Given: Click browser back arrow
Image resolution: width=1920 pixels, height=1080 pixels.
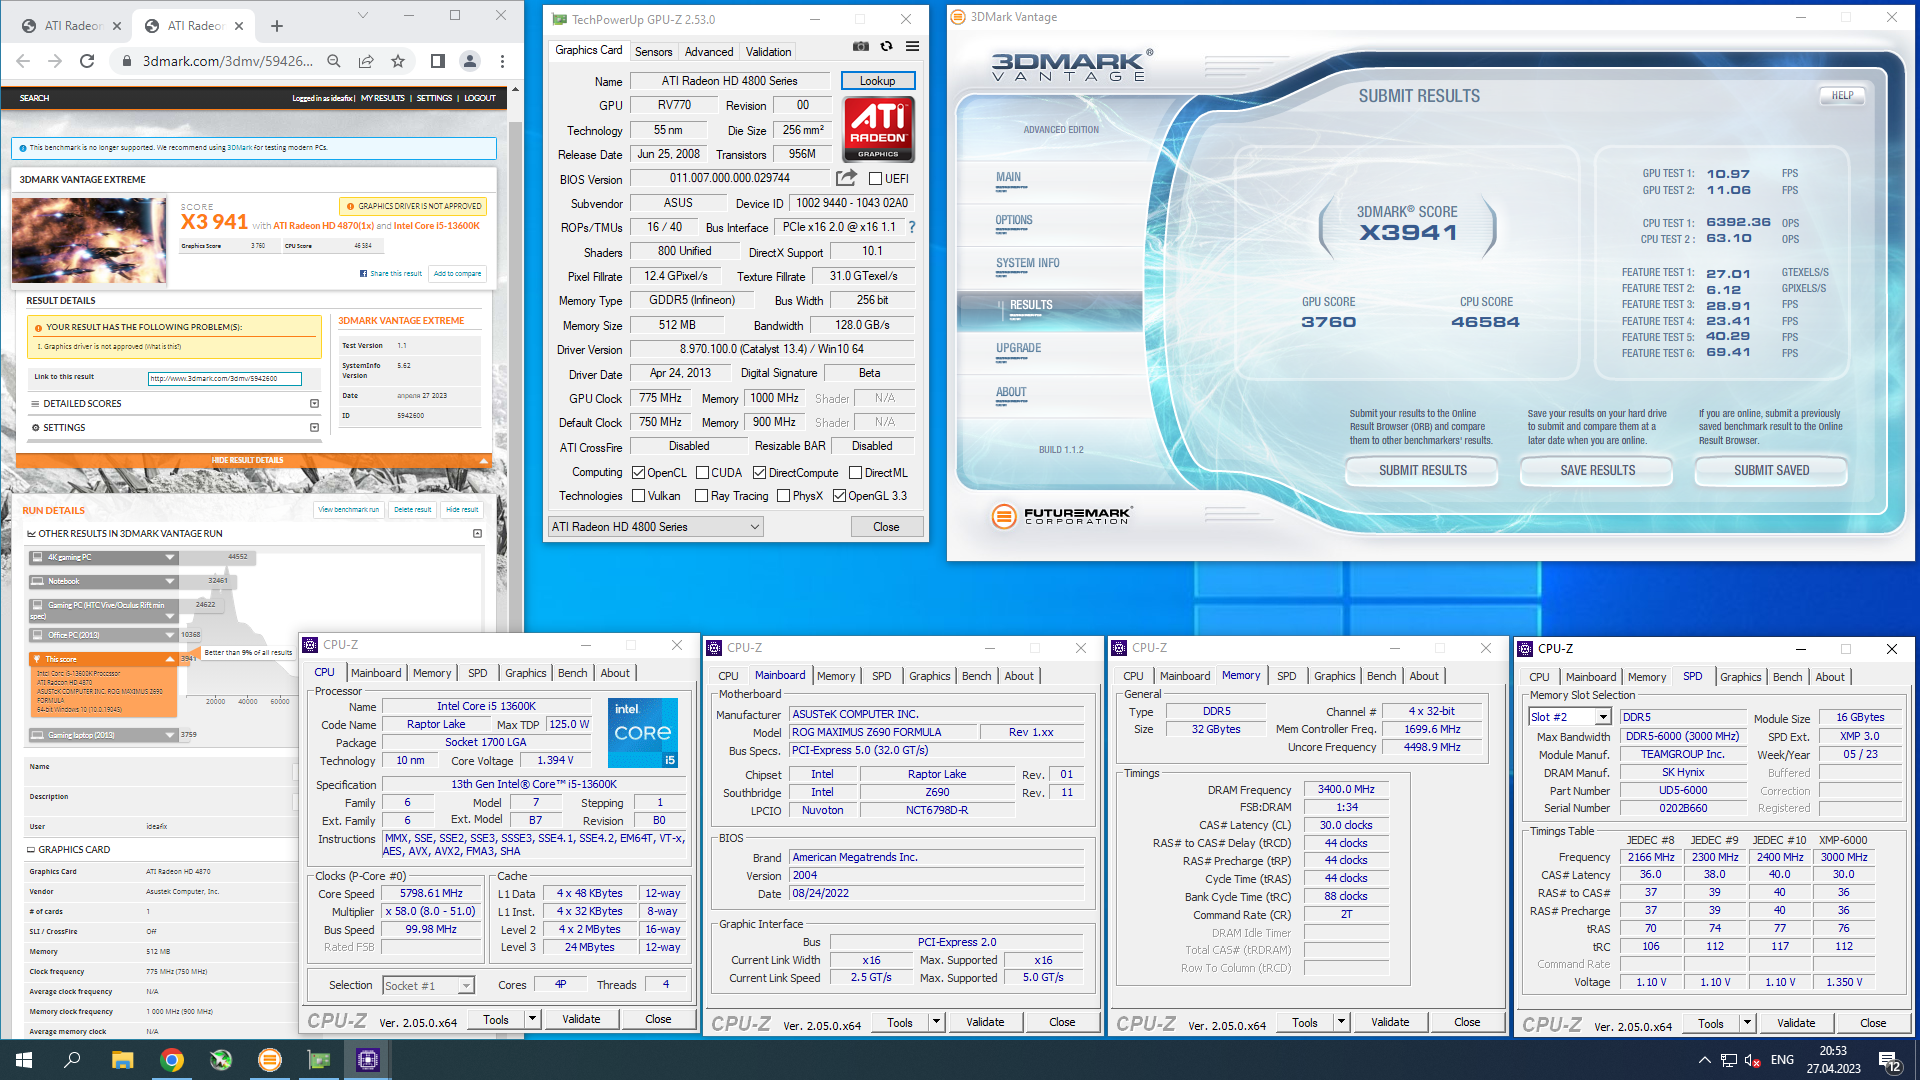Looking at the screenshot, I should pyautogui.click(x=23, y=61).
